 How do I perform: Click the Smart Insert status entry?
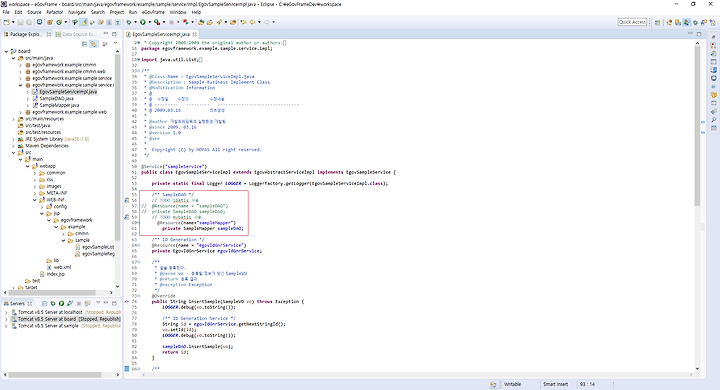(x=556, y=384)
